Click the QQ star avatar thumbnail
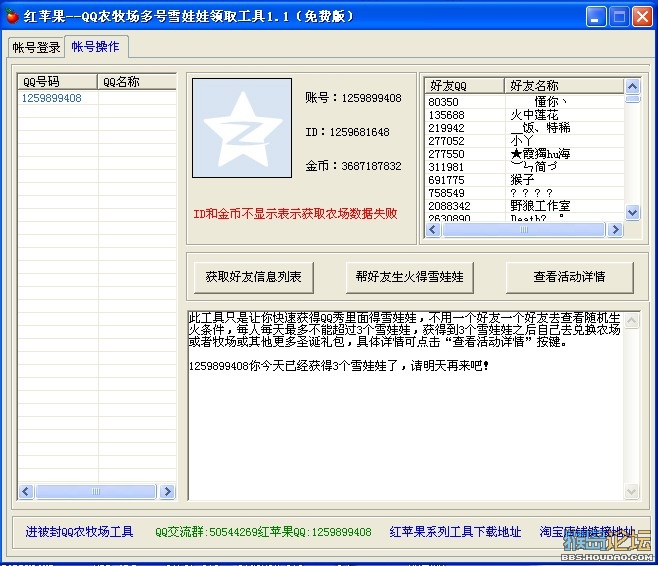The image size is (658, 566). [x=242, y=128]
